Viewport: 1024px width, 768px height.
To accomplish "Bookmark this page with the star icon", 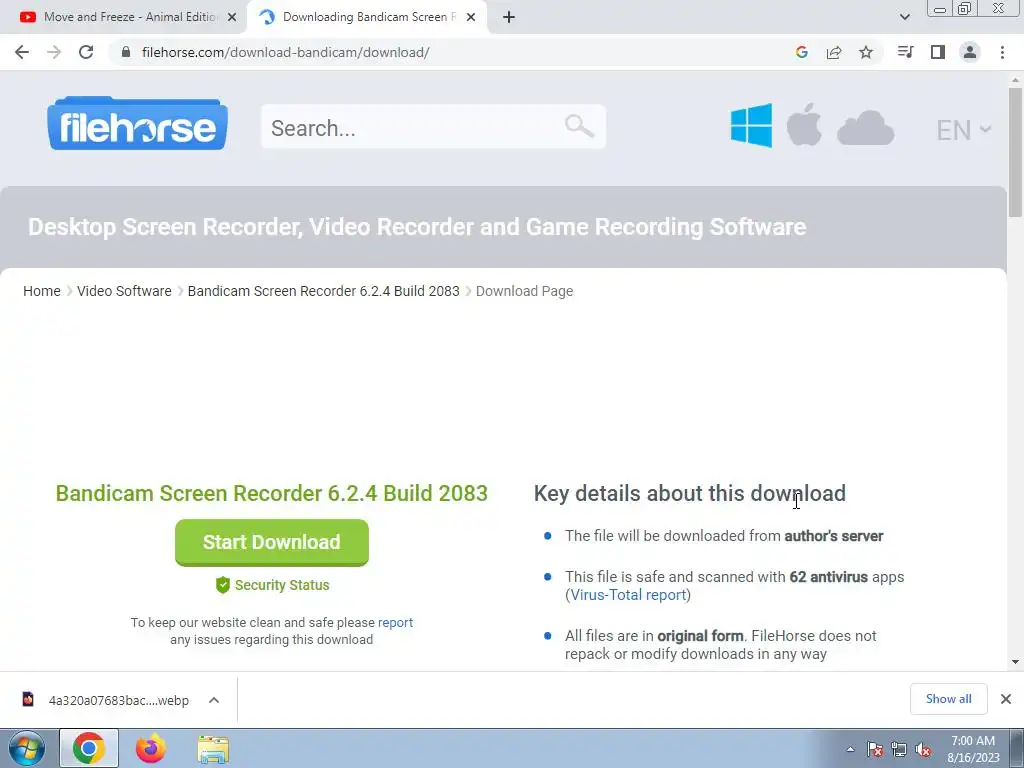I will click(866, 52).
